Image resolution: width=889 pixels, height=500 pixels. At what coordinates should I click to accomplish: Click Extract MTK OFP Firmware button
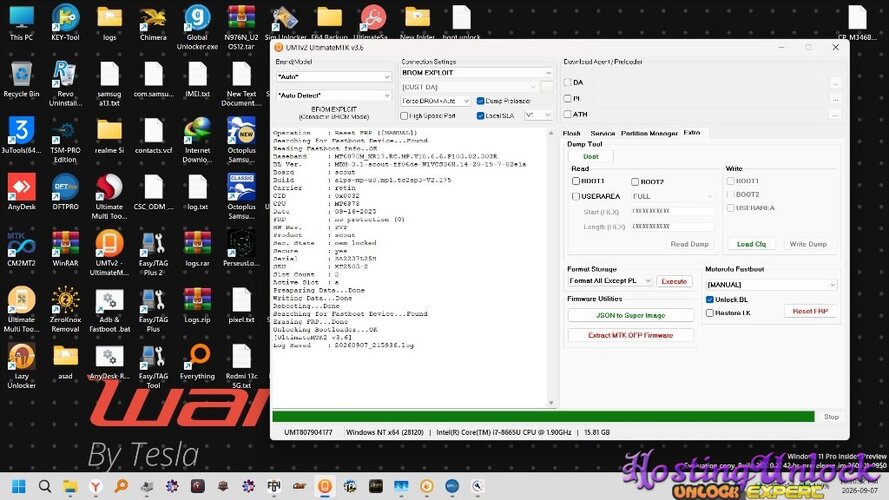point(630,335)
